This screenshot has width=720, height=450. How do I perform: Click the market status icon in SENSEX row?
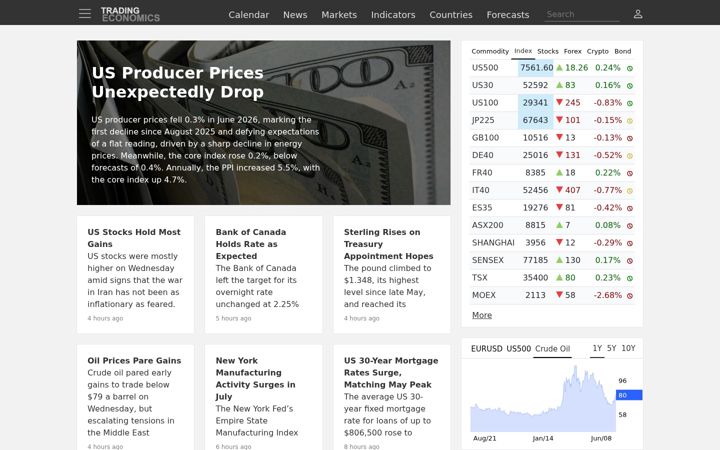[x=630, y=261]
